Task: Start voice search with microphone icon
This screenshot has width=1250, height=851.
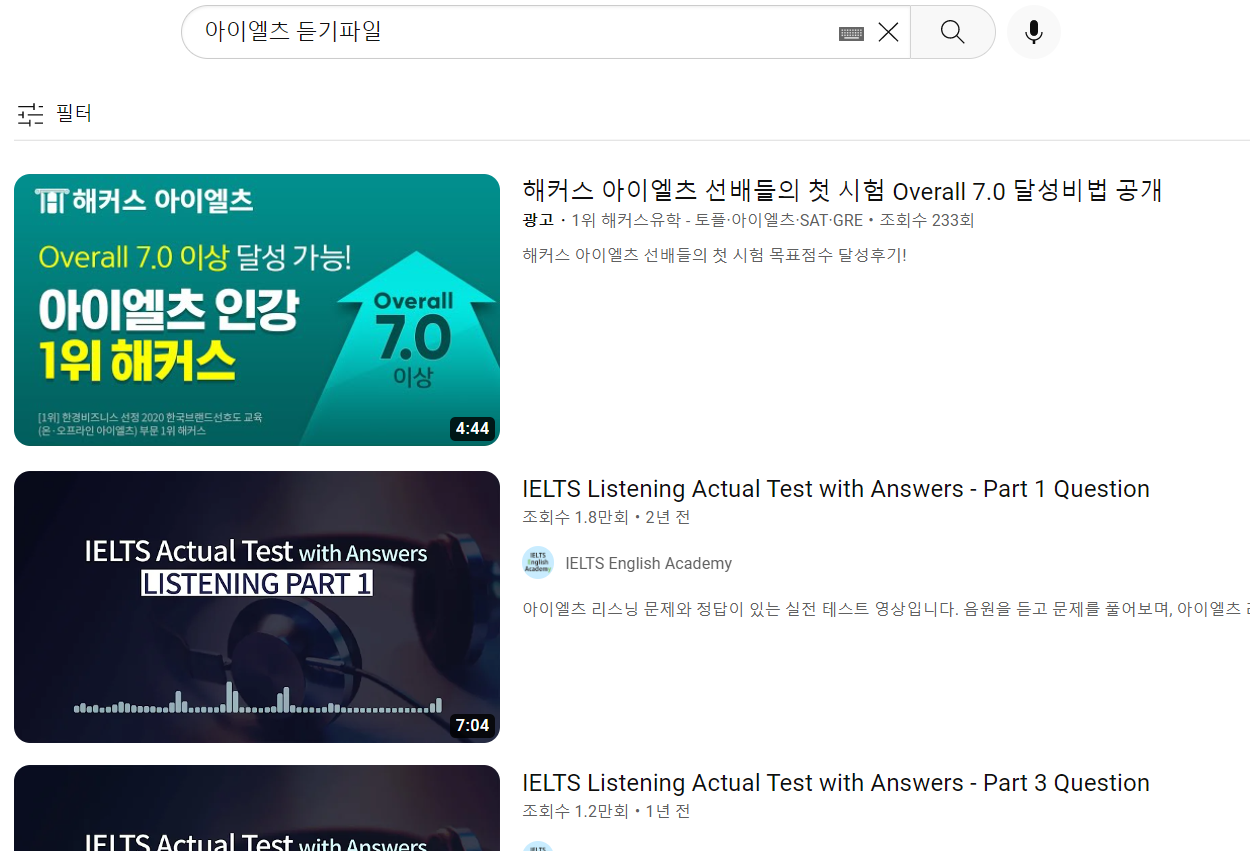Action: pyautogui.click(x=1034, y=32)
